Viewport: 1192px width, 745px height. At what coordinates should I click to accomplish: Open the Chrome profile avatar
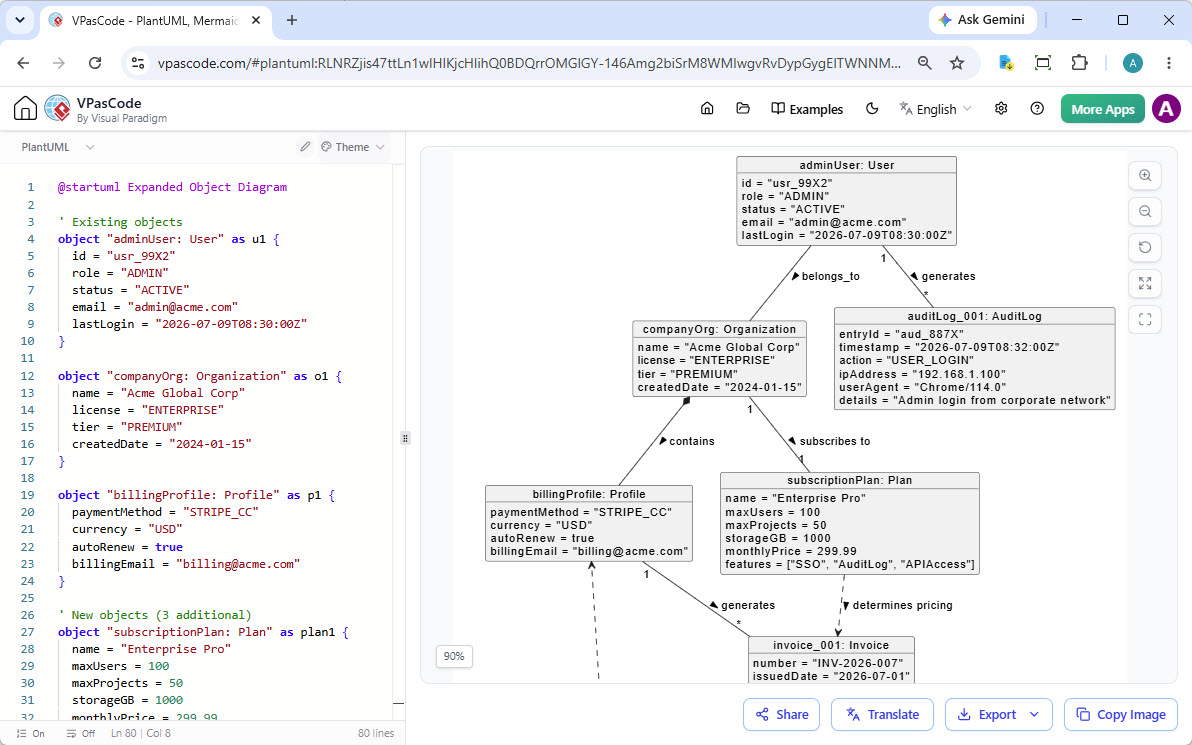tap(1133, 63)
